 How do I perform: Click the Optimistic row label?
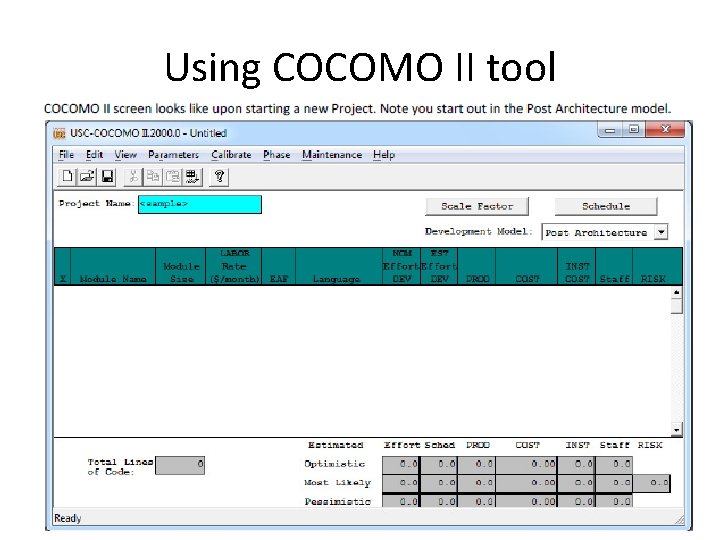coord(334,464)
